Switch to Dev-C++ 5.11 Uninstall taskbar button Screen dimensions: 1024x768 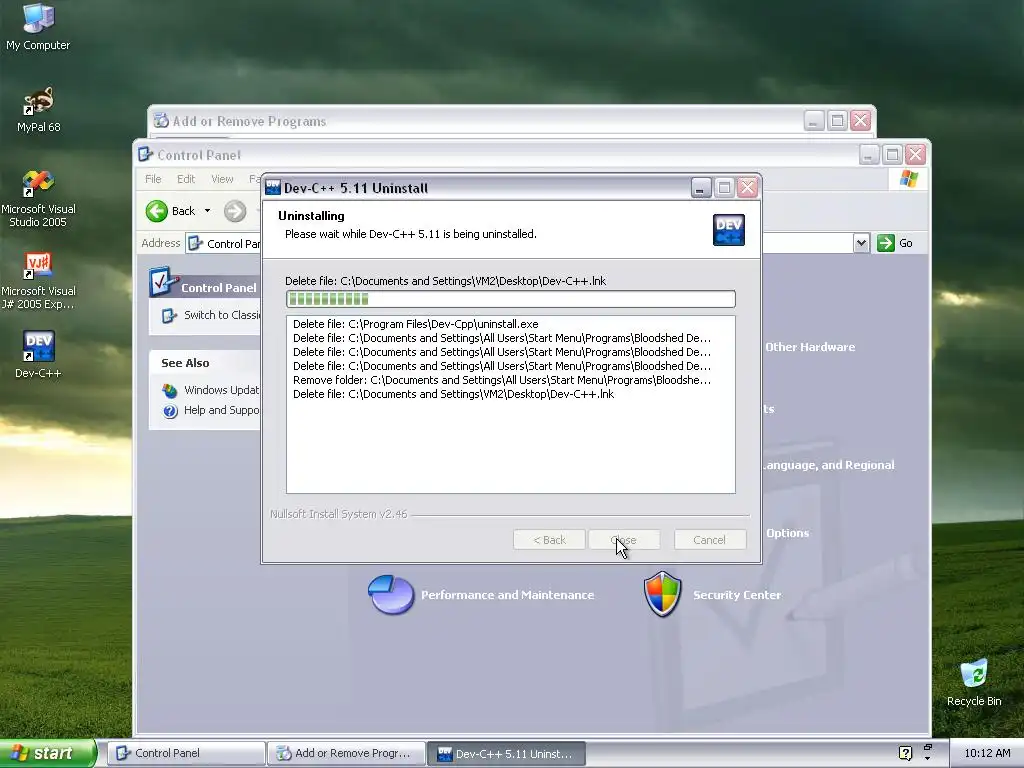coord(506,753)
